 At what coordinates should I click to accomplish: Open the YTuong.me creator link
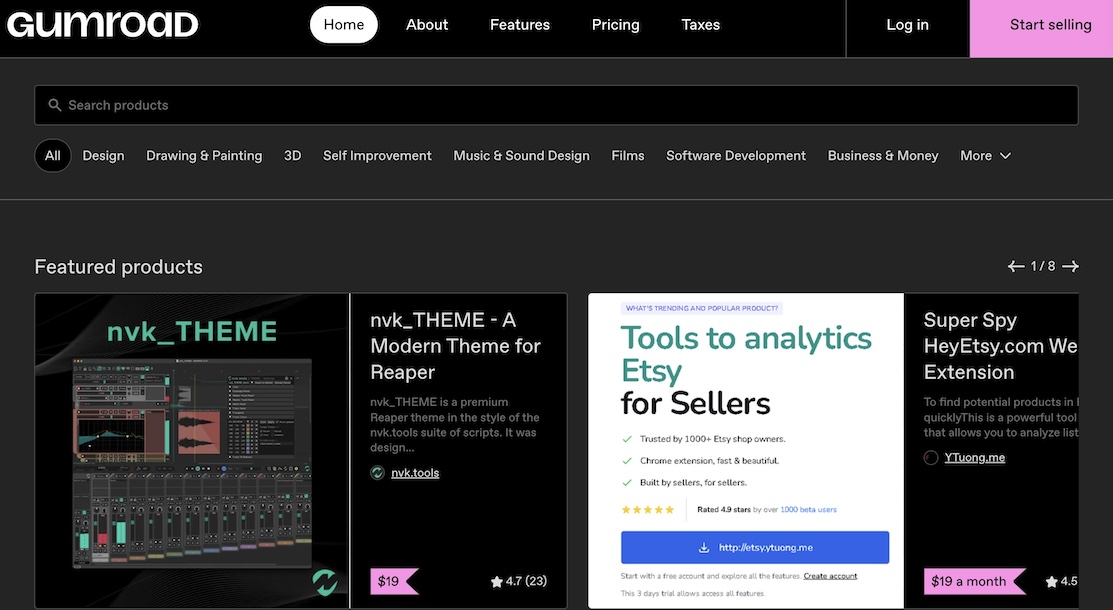975,458
